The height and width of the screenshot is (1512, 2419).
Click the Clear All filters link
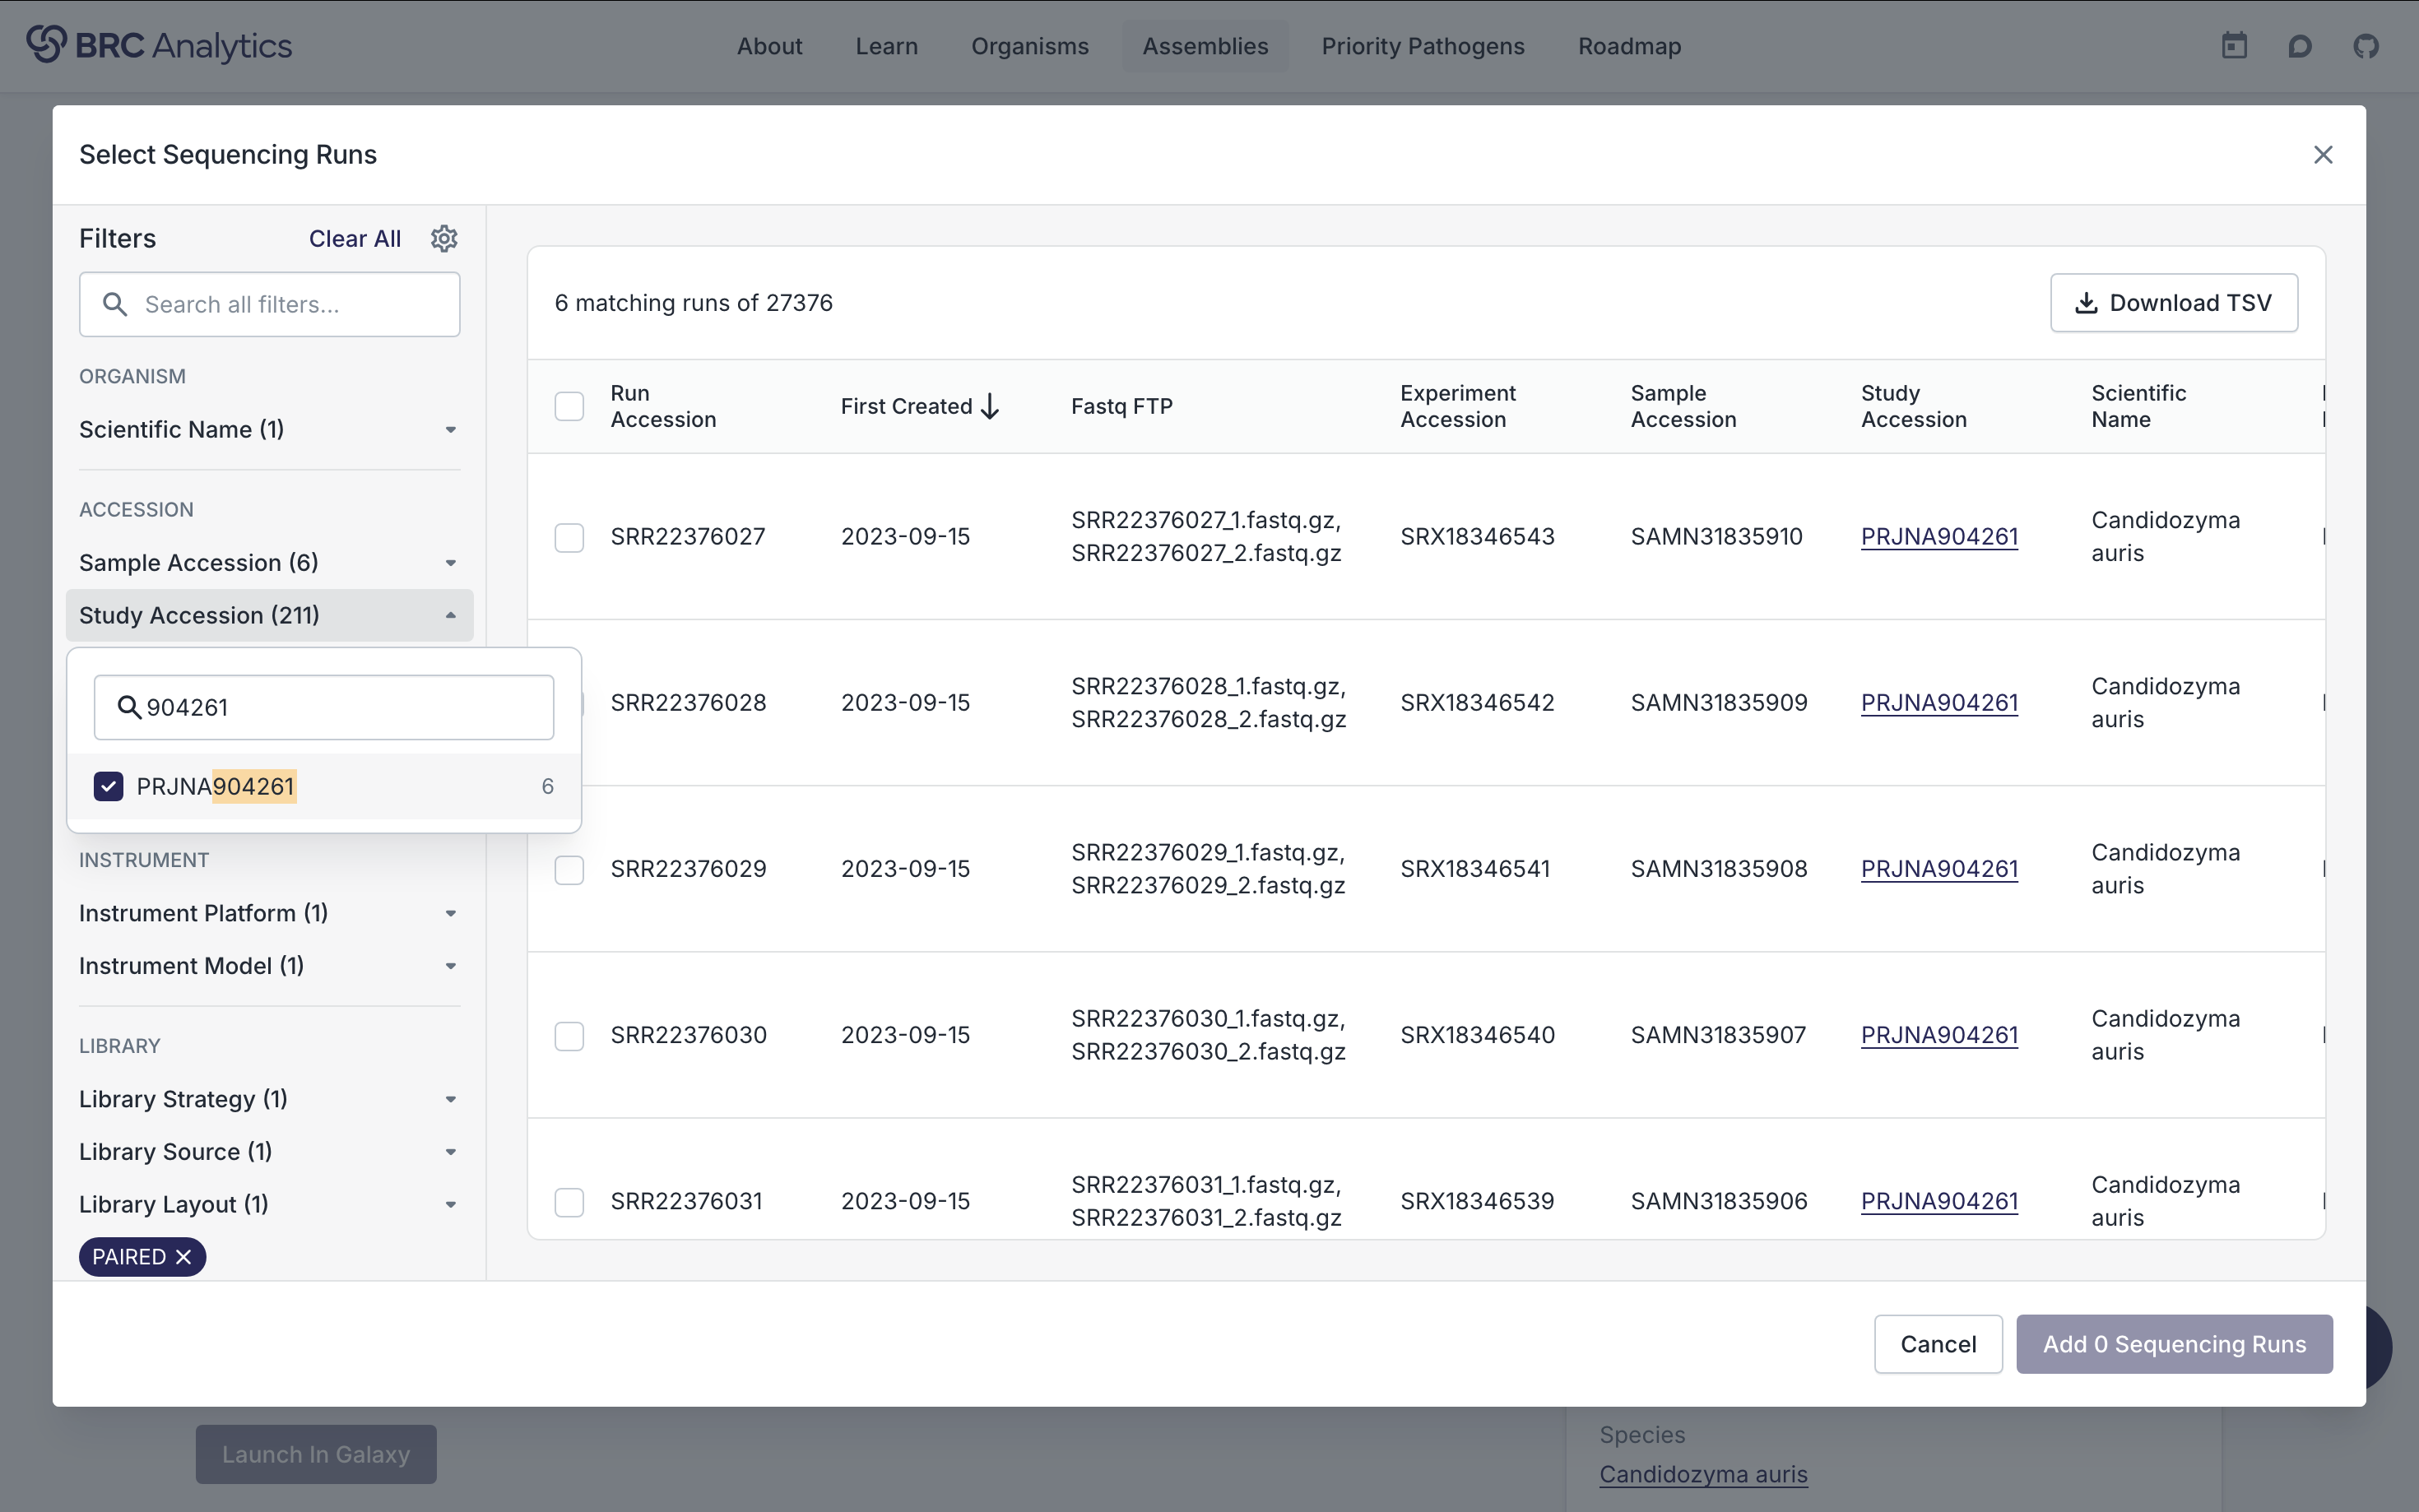[x=354, y=238]
